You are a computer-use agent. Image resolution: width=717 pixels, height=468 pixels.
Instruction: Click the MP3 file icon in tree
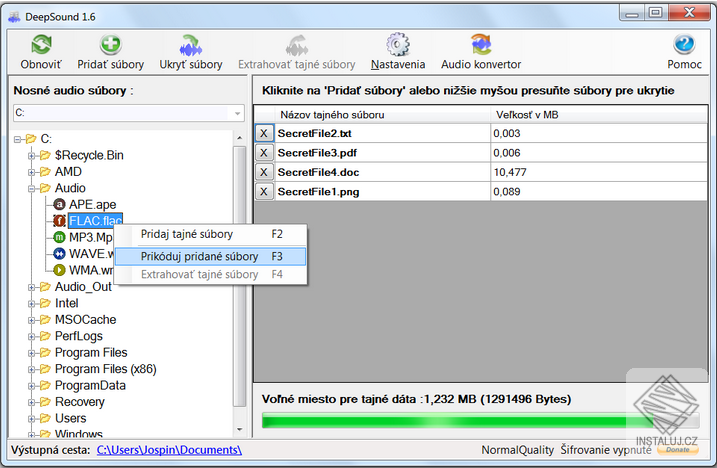point(59,237)
